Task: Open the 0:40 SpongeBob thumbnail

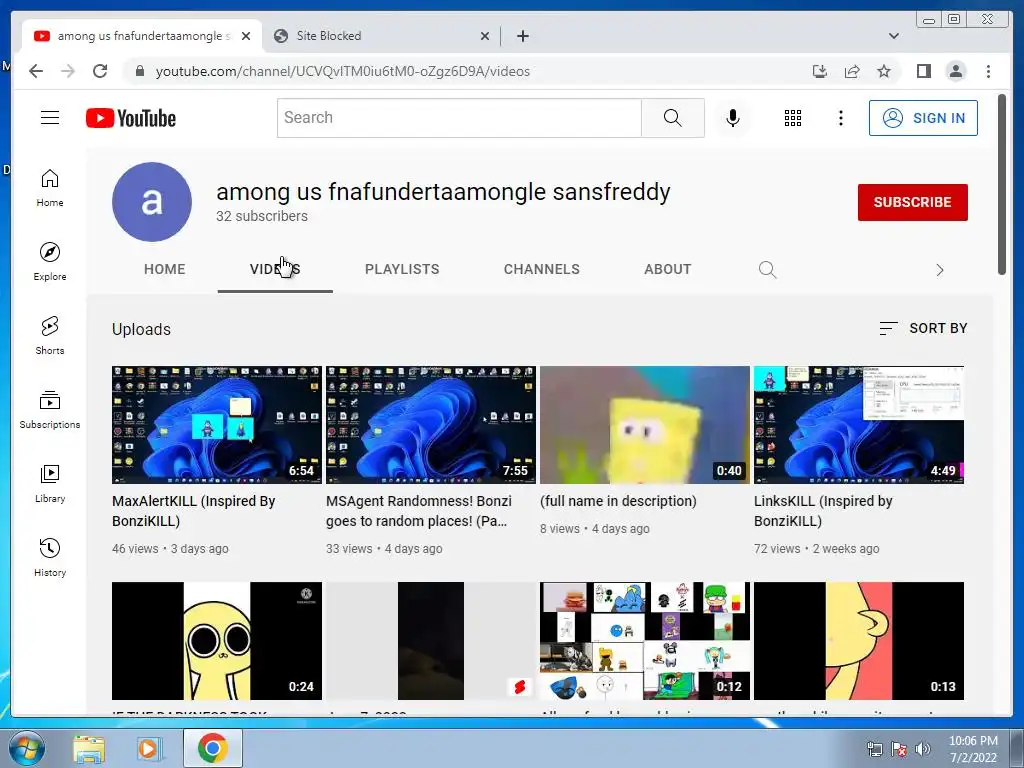Action: coord(645,424)
